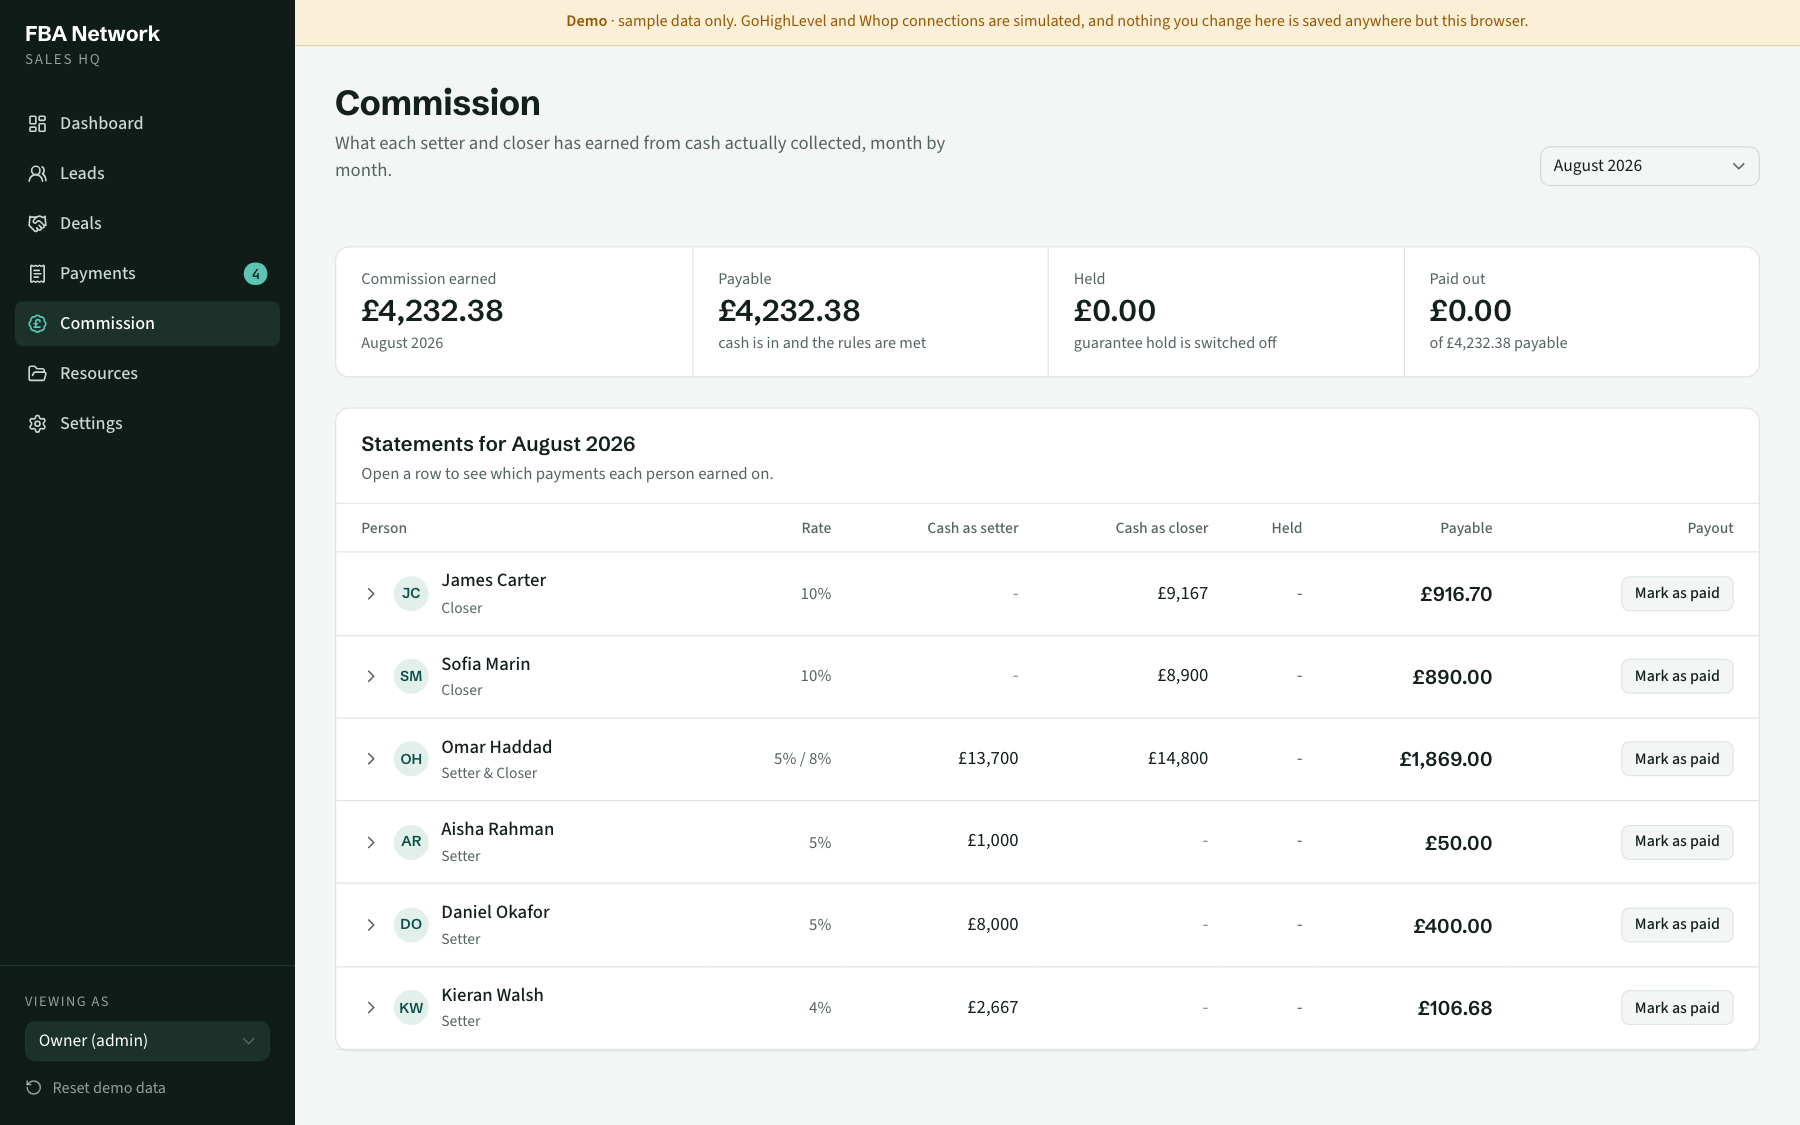1800x1125 pixels.
Task: Click the FBA Network logo text
Action: coord(92,34)
